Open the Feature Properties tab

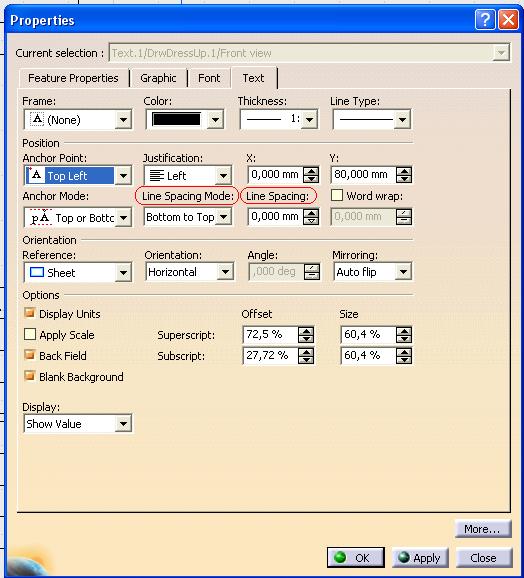pos(73,78)
